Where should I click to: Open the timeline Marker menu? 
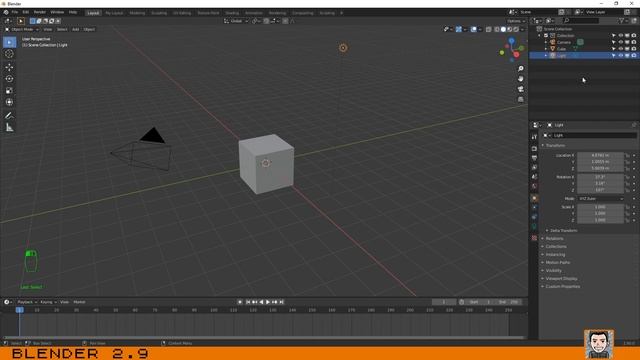tap(79, 302)
